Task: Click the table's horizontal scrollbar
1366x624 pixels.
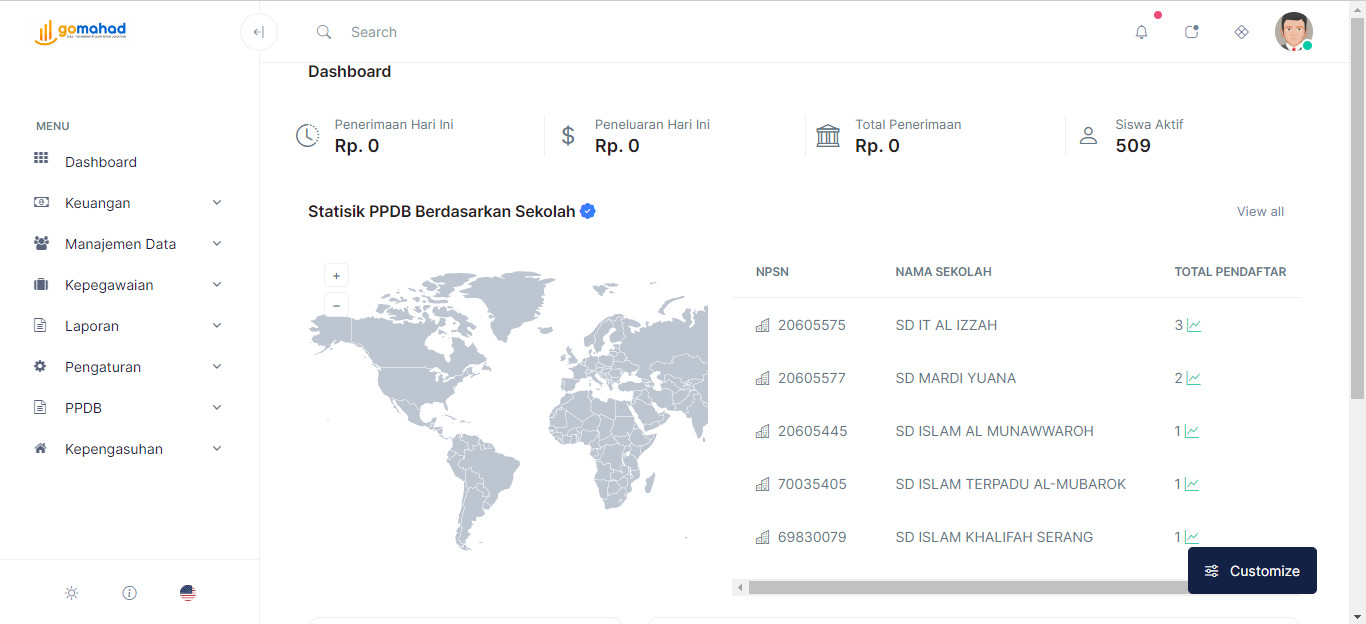Action: pyautogui.click(x=960, y=588)
